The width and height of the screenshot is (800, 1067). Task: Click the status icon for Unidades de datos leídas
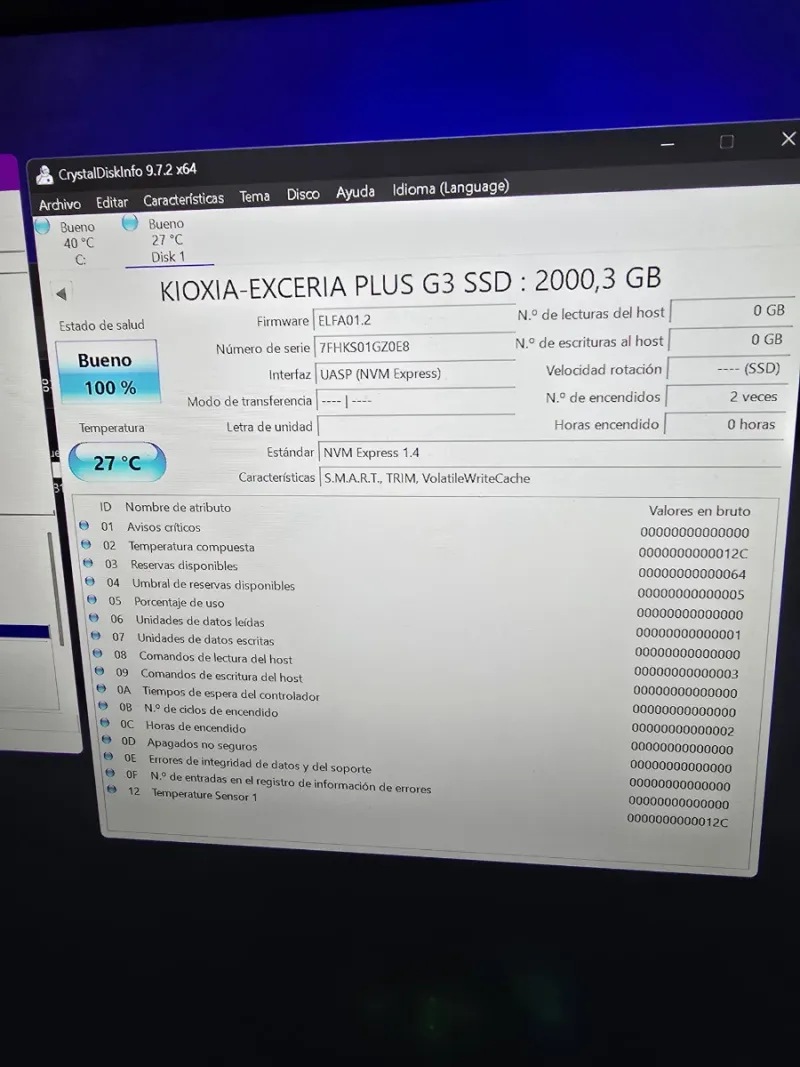(94, 618)
